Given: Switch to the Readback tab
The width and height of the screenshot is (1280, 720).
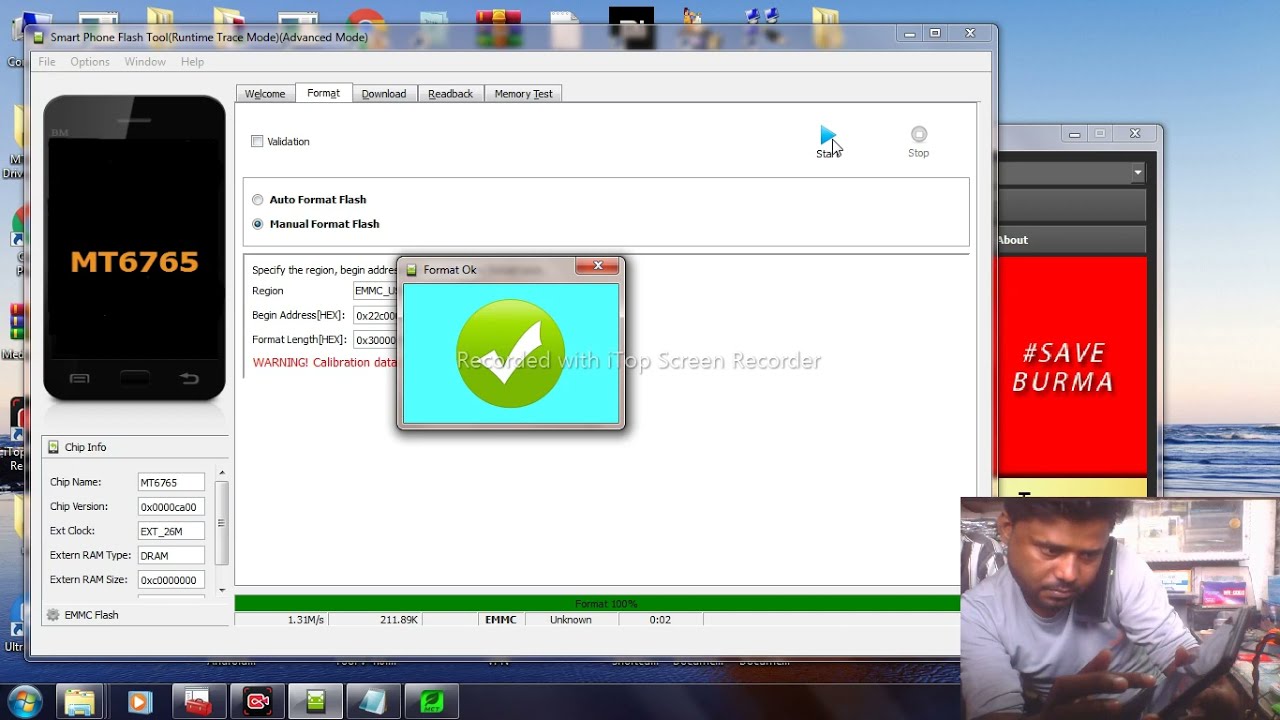Looking at the screenshot, I should (450, 93).
